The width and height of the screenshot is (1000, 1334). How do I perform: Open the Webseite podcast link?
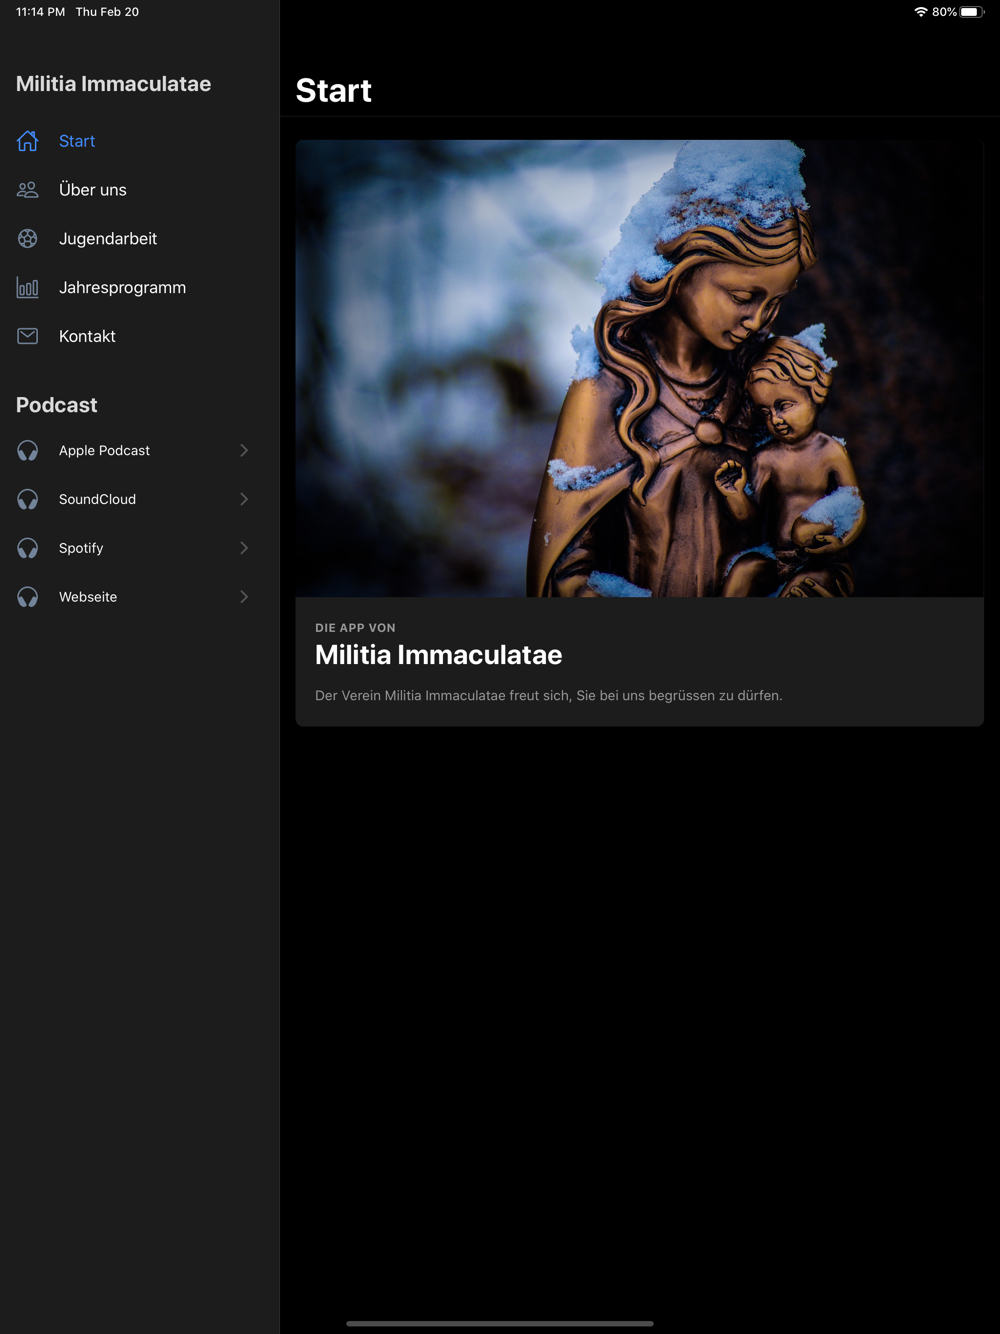pos(139,598)
